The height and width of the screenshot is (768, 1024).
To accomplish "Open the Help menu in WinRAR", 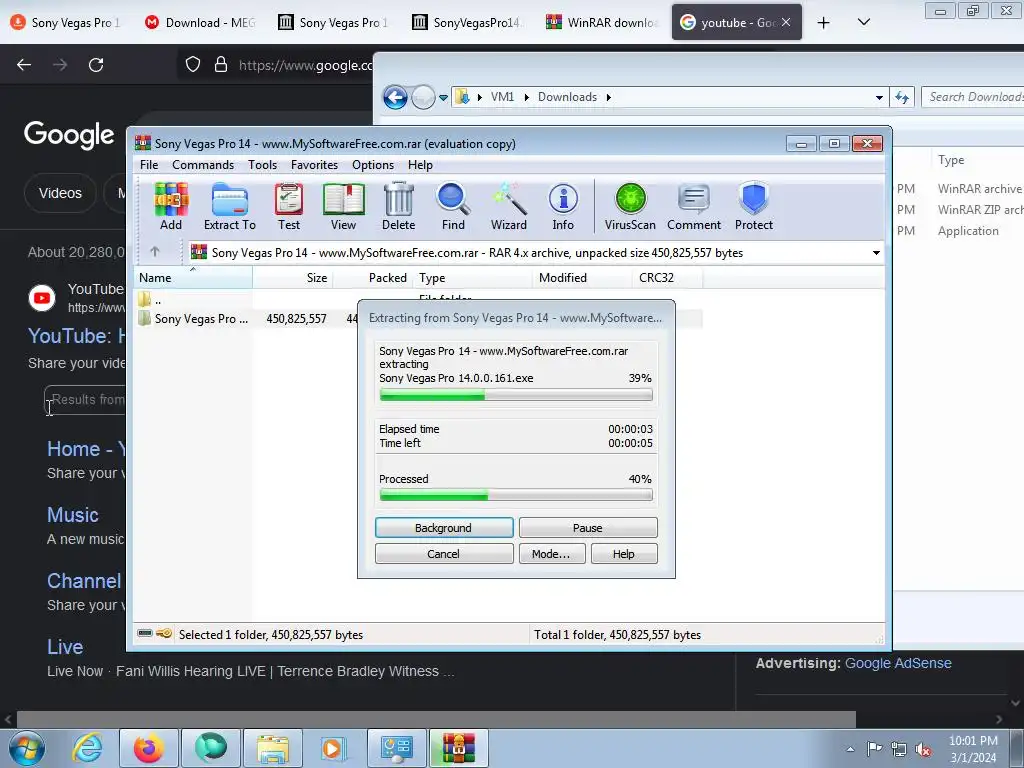I will pyautogui.click(x=421, y=165).
